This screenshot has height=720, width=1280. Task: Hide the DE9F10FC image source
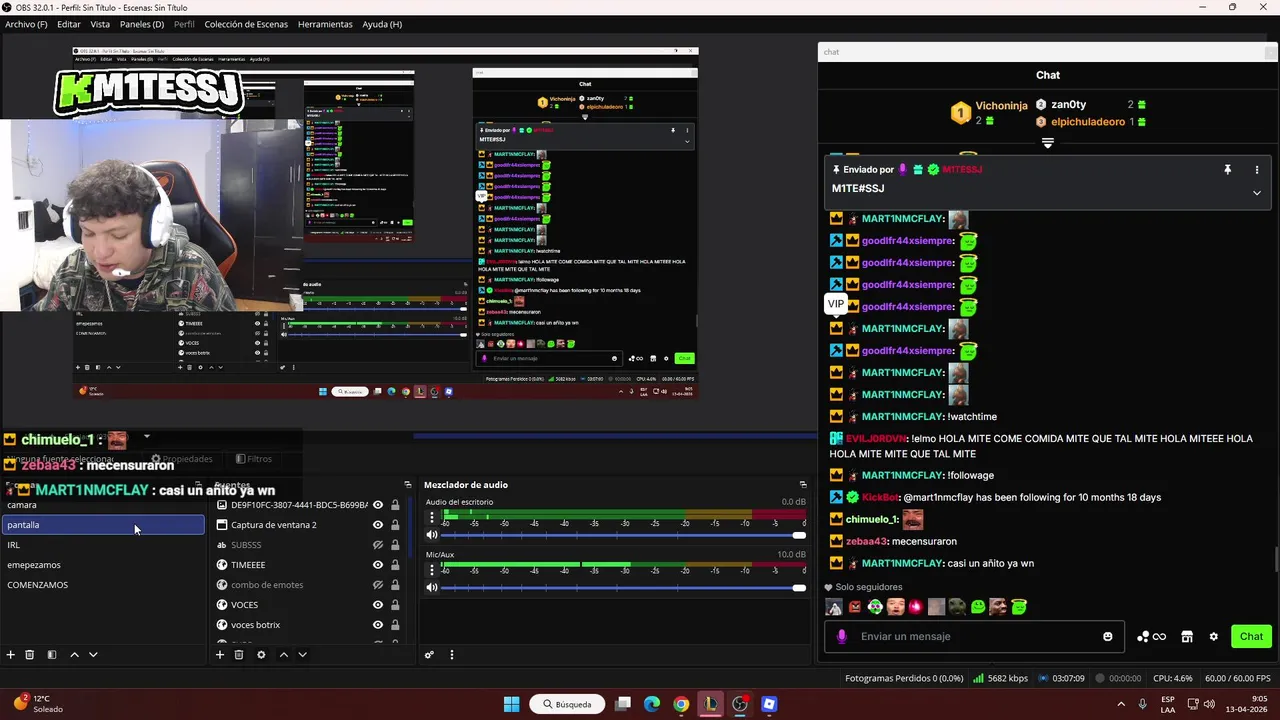click(x=378, y=505)
